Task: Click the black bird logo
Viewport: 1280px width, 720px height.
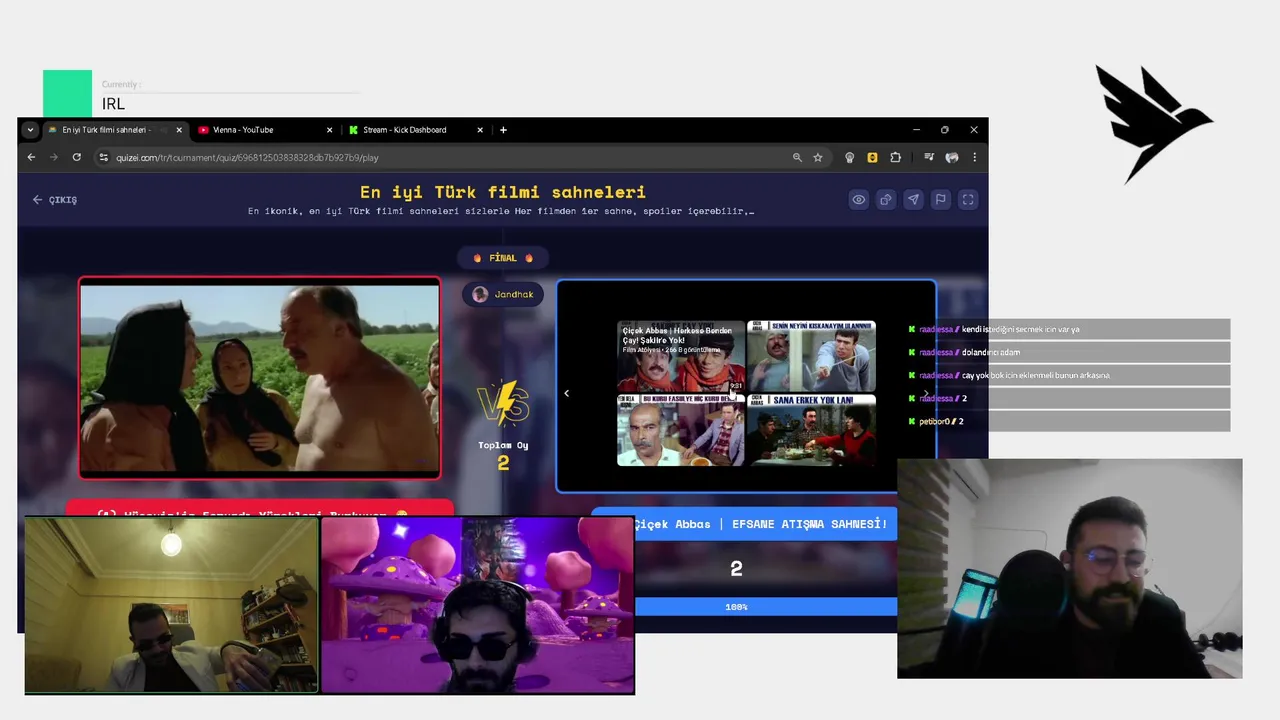Action: (1153, 124)
